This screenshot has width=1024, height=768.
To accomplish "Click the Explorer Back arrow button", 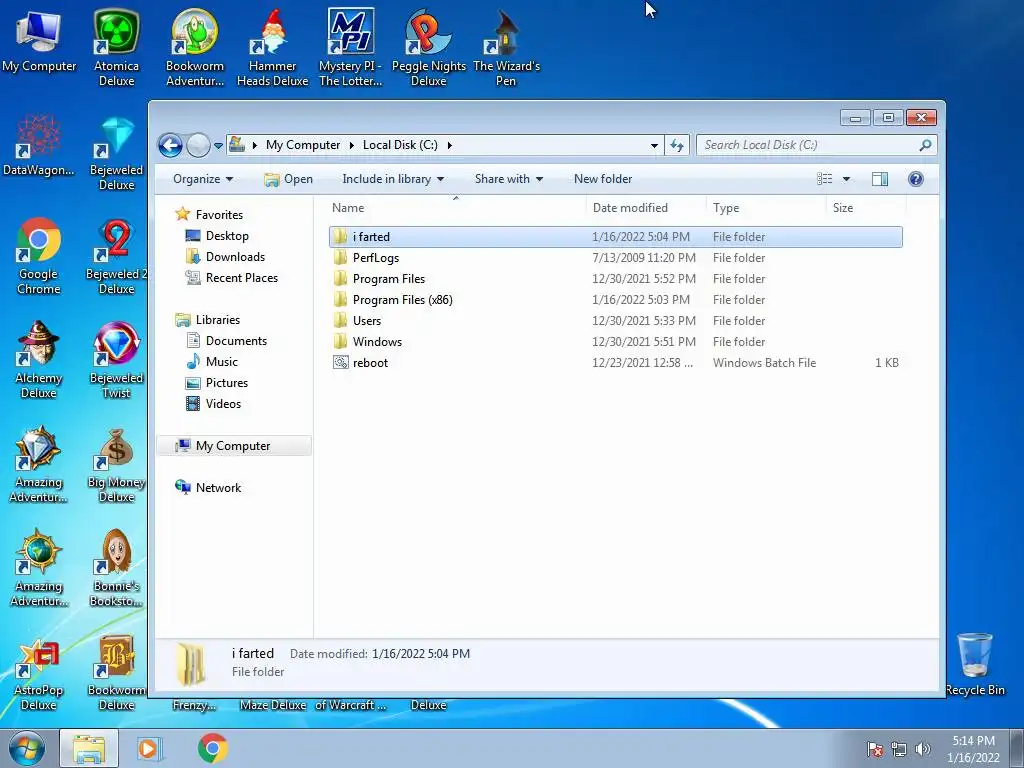I will tap(170, 145).
